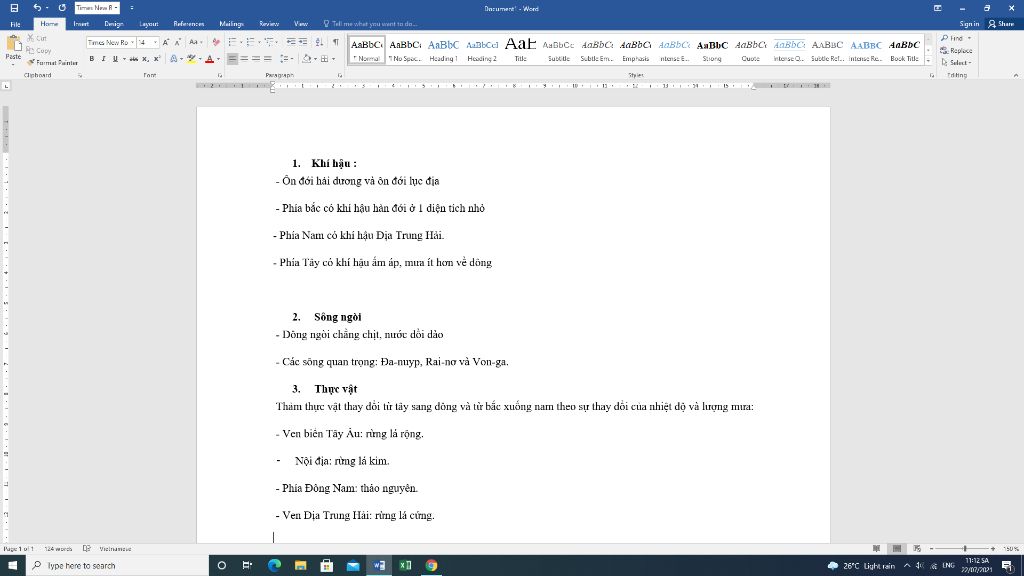Open Microsoft Edge from taskbar
Viewport: 1024px width, 576px height.
pos(274,566)
